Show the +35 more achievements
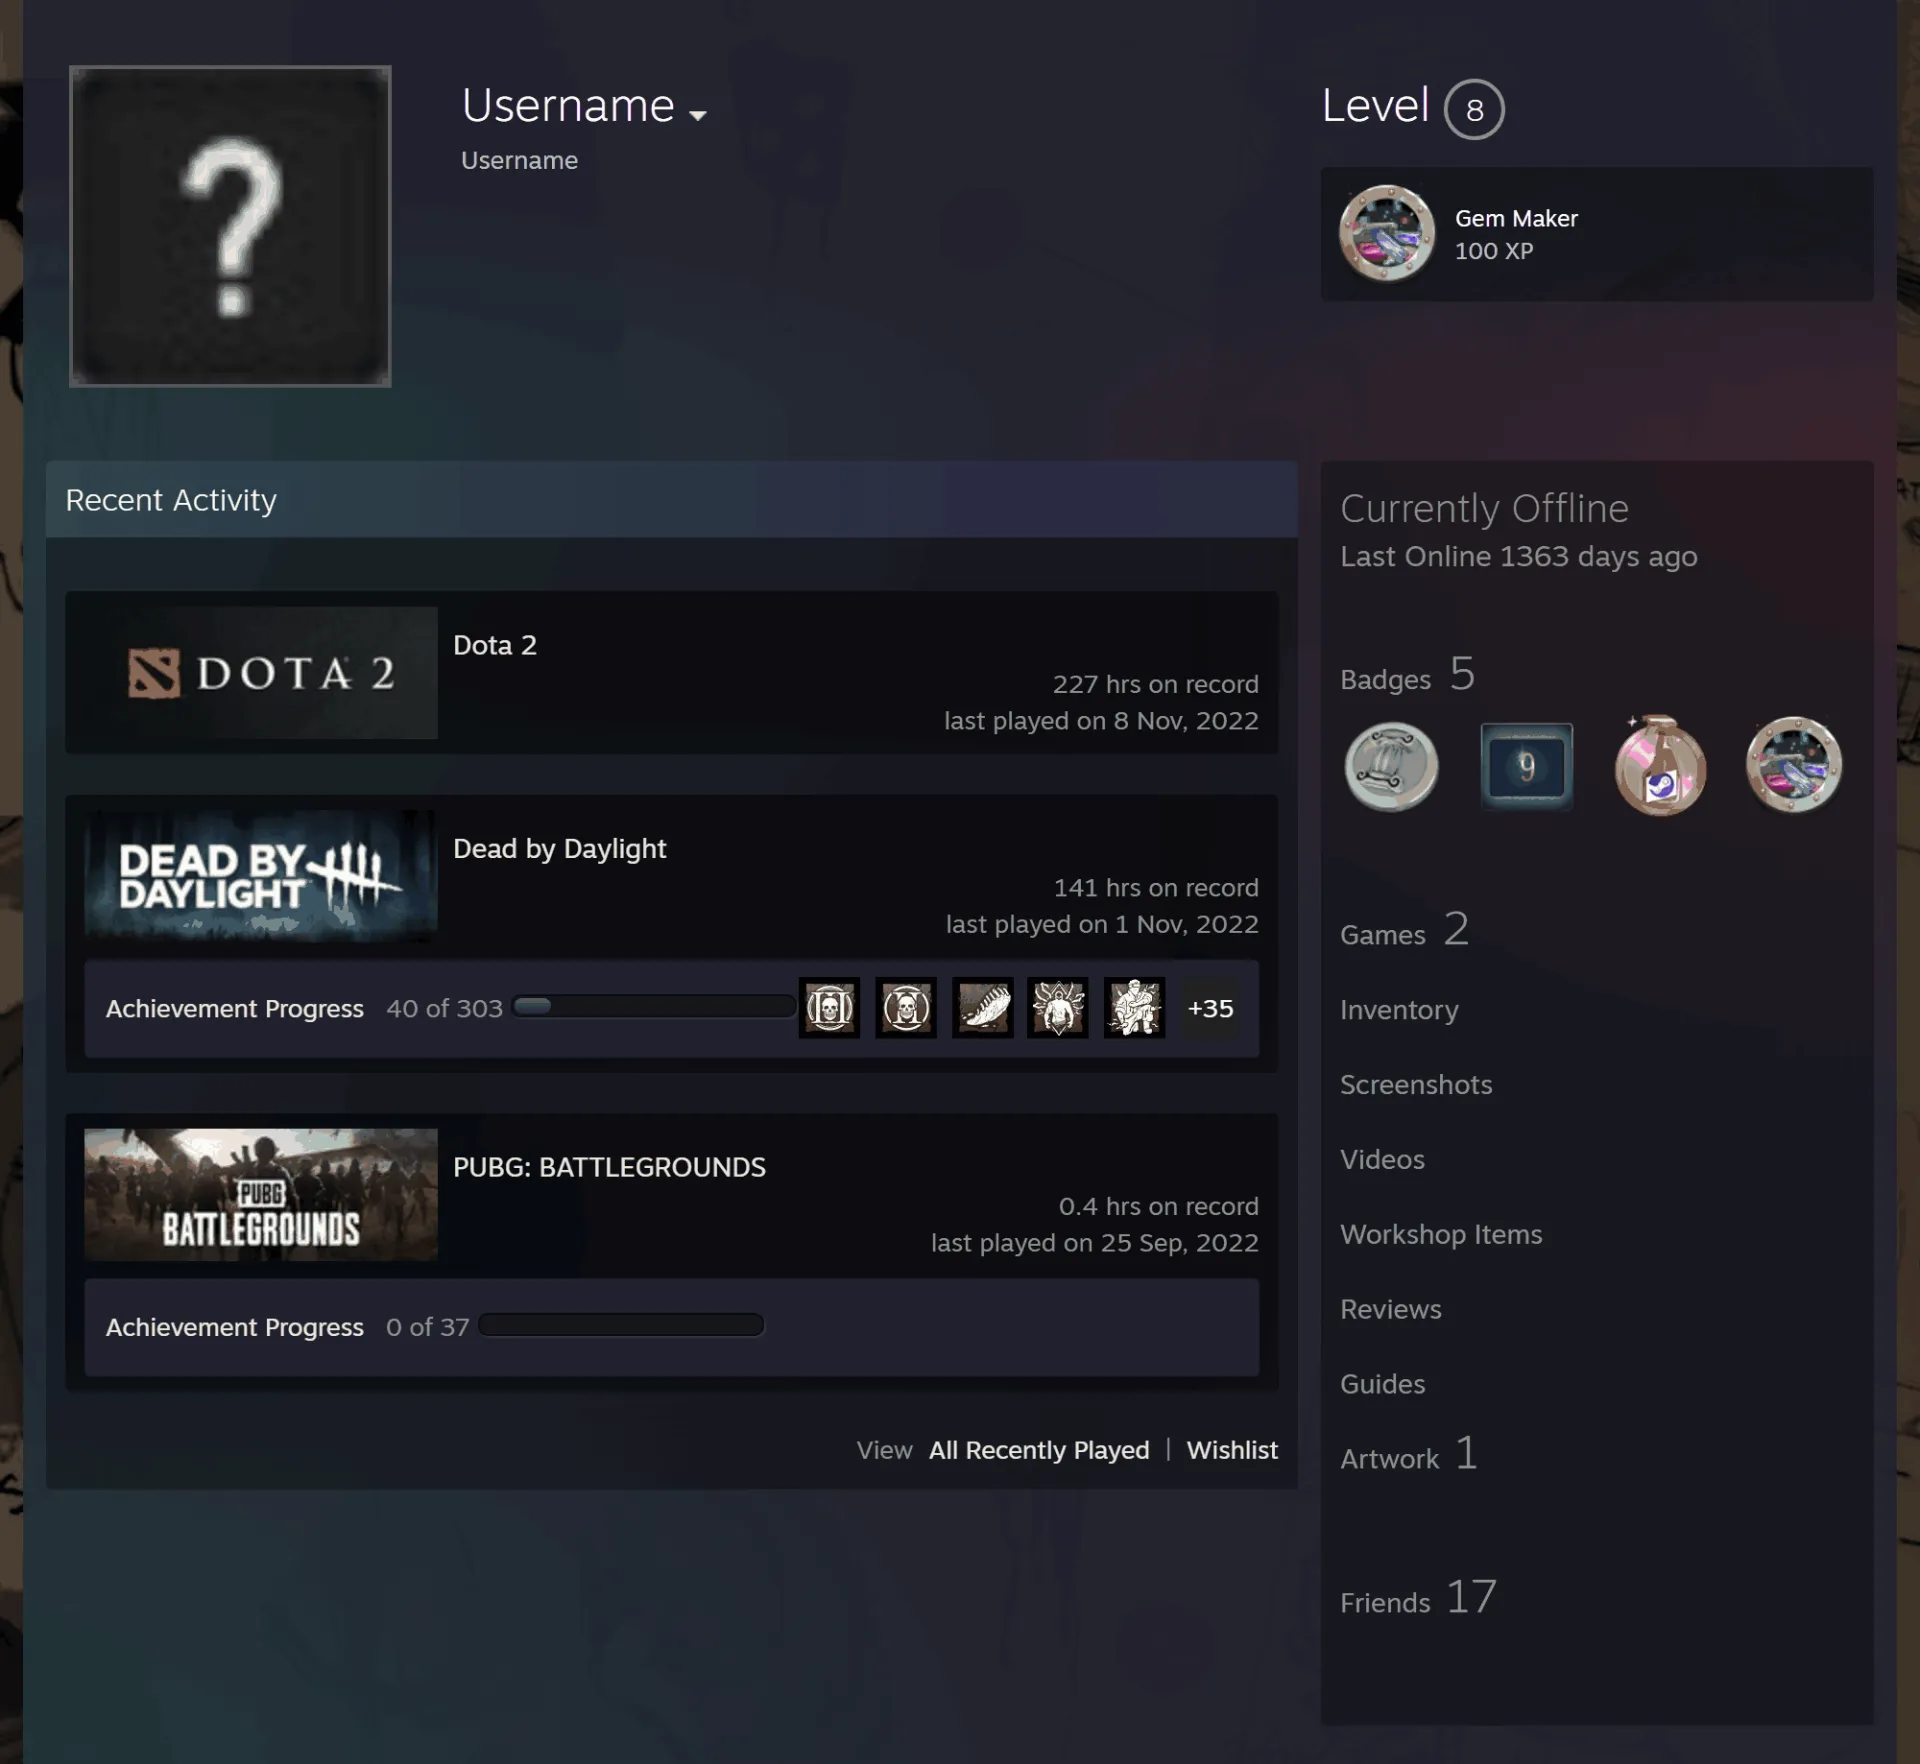Image resolution: width=1920 pixels, height=1764 pixels. tap(1210, 1008)
